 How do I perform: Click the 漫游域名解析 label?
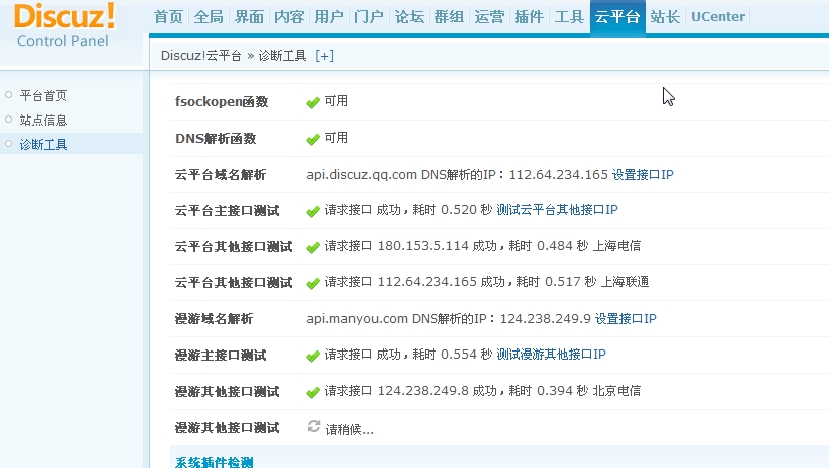click(214, 319)
